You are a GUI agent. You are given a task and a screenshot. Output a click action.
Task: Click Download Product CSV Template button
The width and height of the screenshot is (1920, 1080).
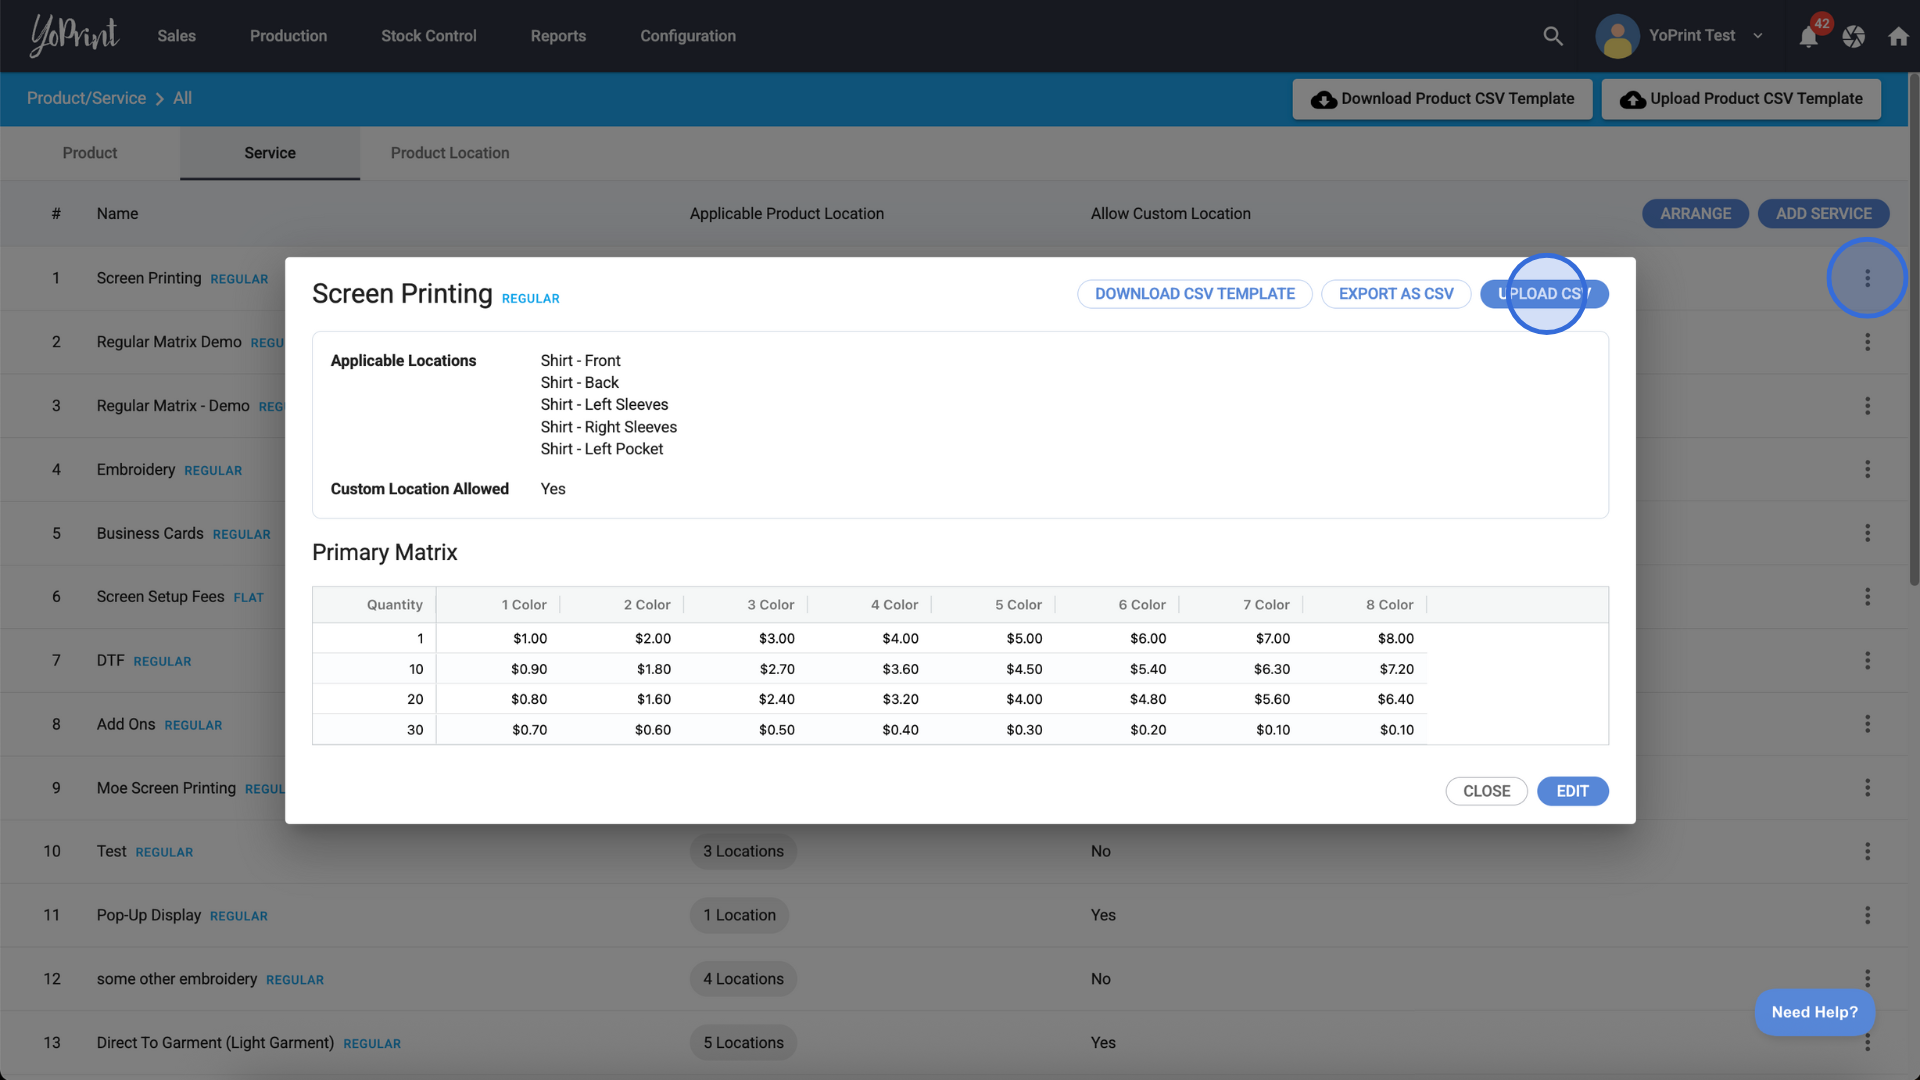(x=1442, y=99)
